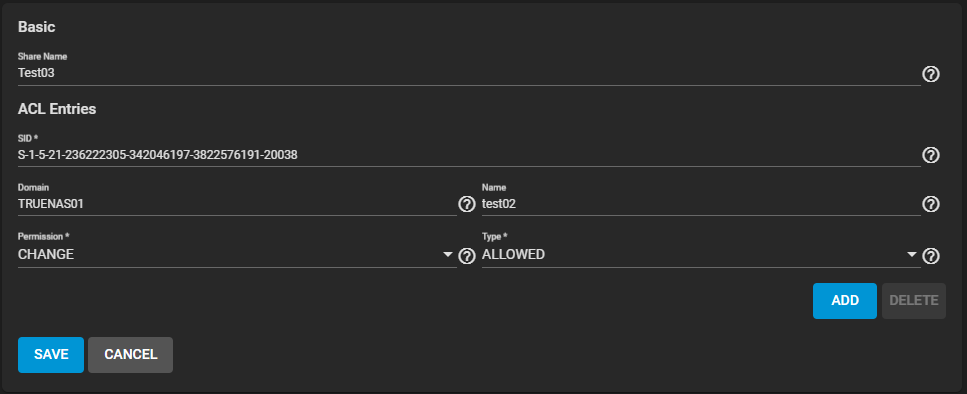
Task: Open help icon beside Name field
Action: click(931, 204)
